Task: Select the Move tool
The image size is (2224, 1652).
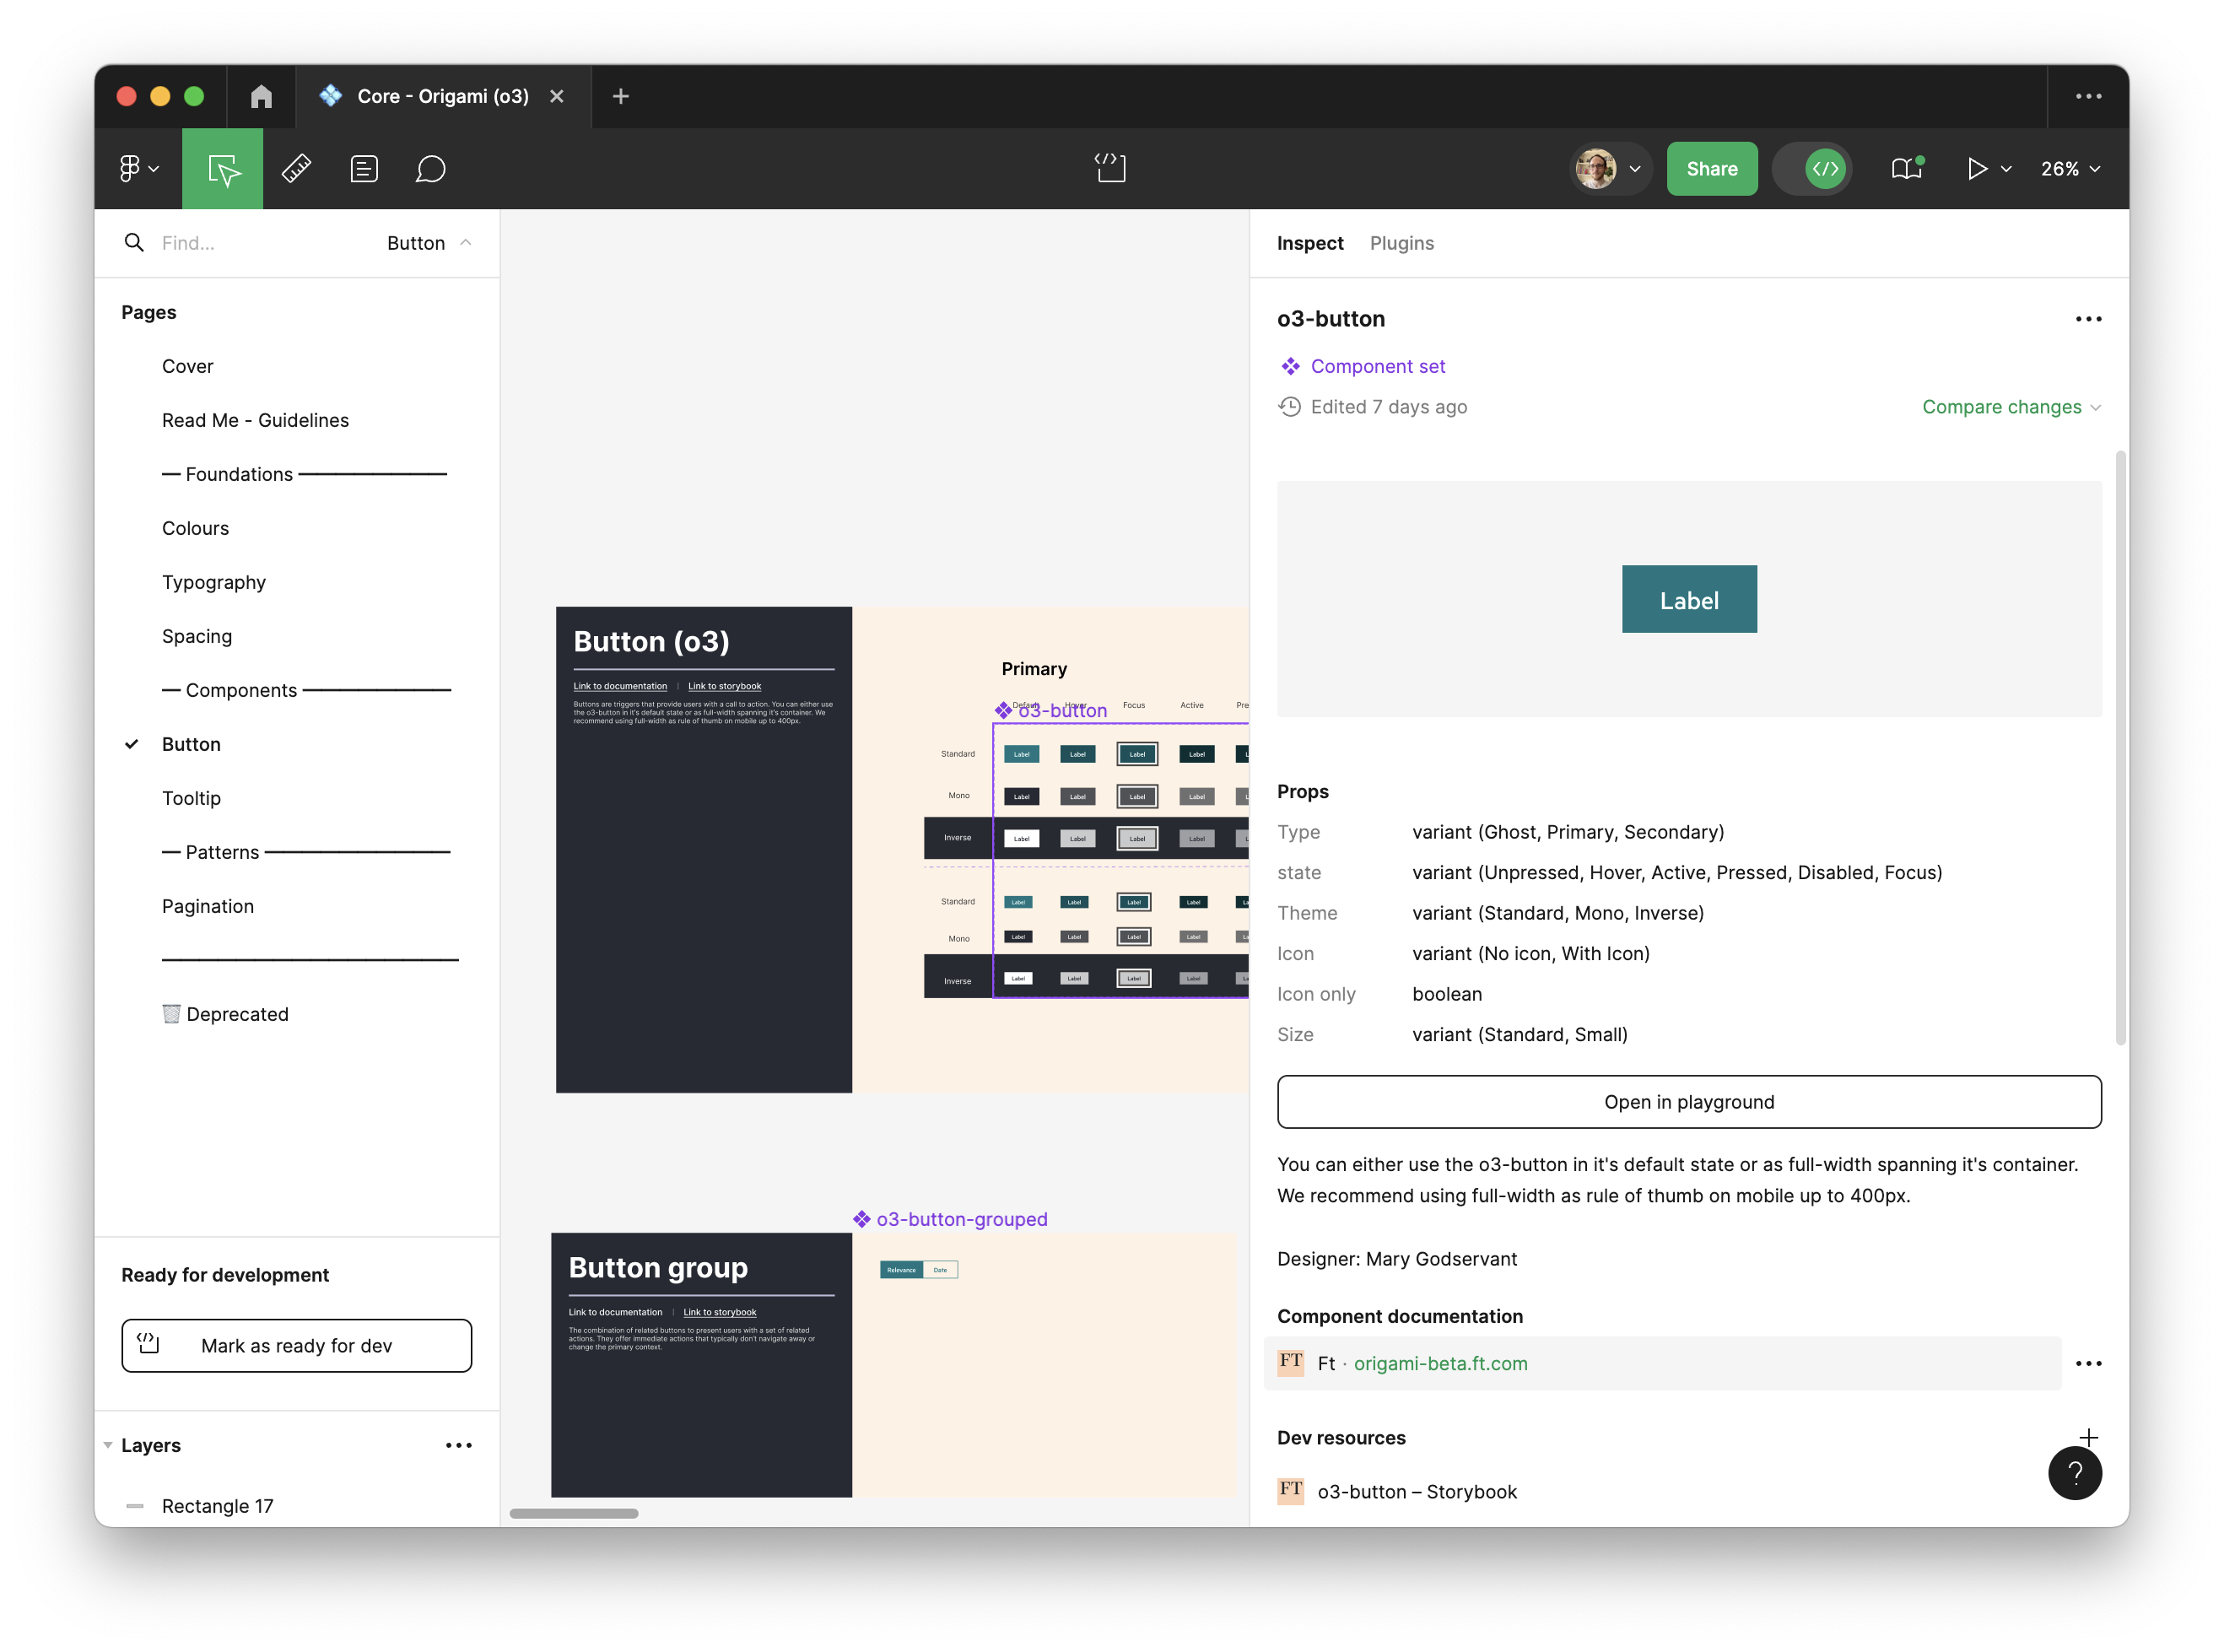Action: point(223,168)
